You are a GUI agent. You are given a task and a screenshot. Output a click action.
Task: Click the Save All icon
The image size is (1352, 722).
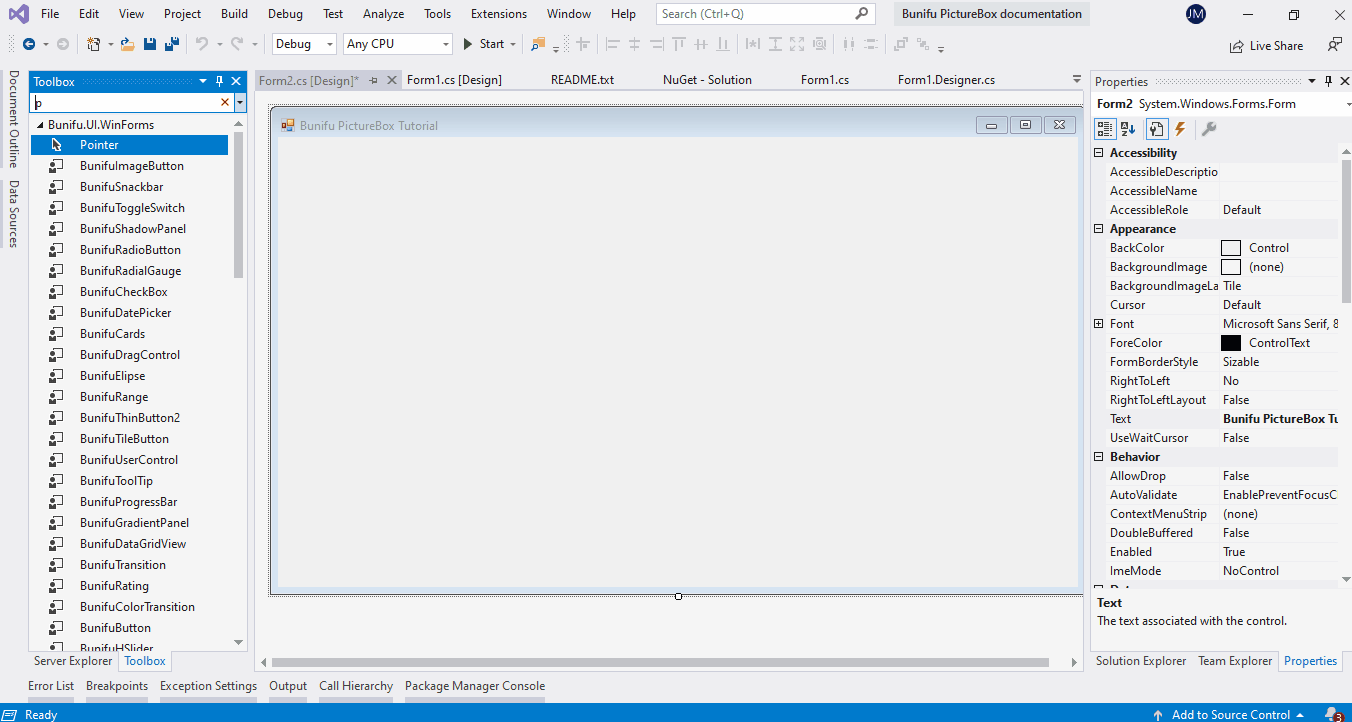tap(172, 44)
